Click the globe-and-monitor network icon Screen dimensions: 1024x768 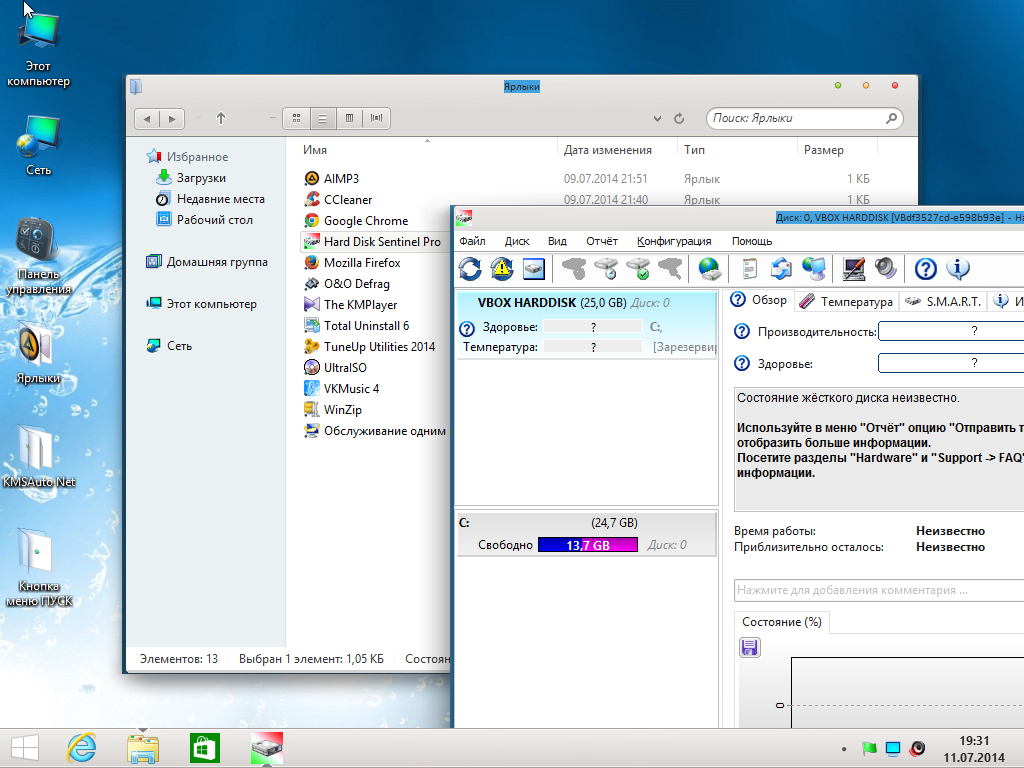814,268
